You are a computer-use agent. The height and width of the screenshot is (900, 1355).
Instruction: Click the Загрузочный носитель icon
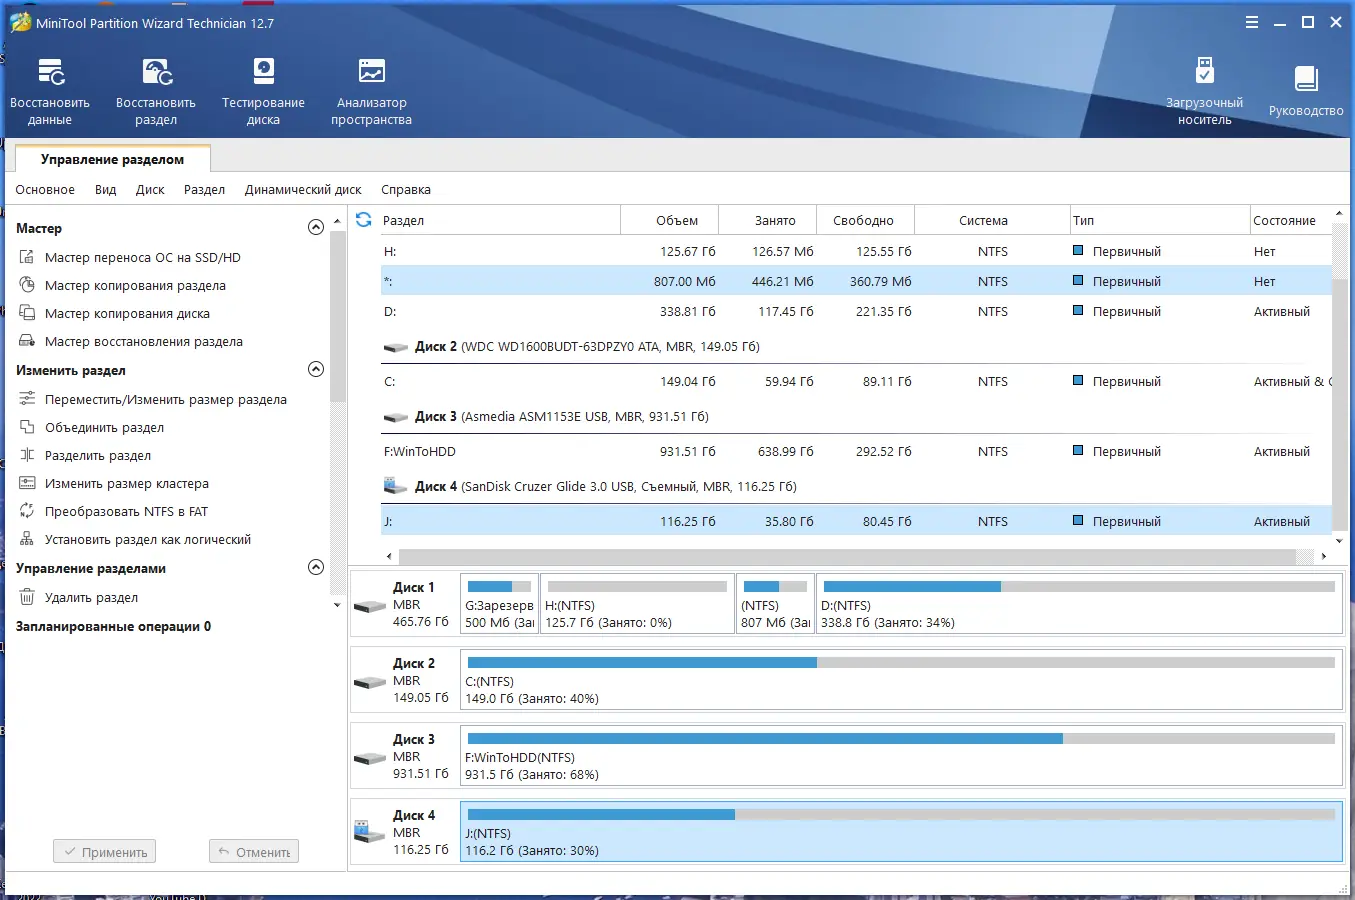(1205, 90)
